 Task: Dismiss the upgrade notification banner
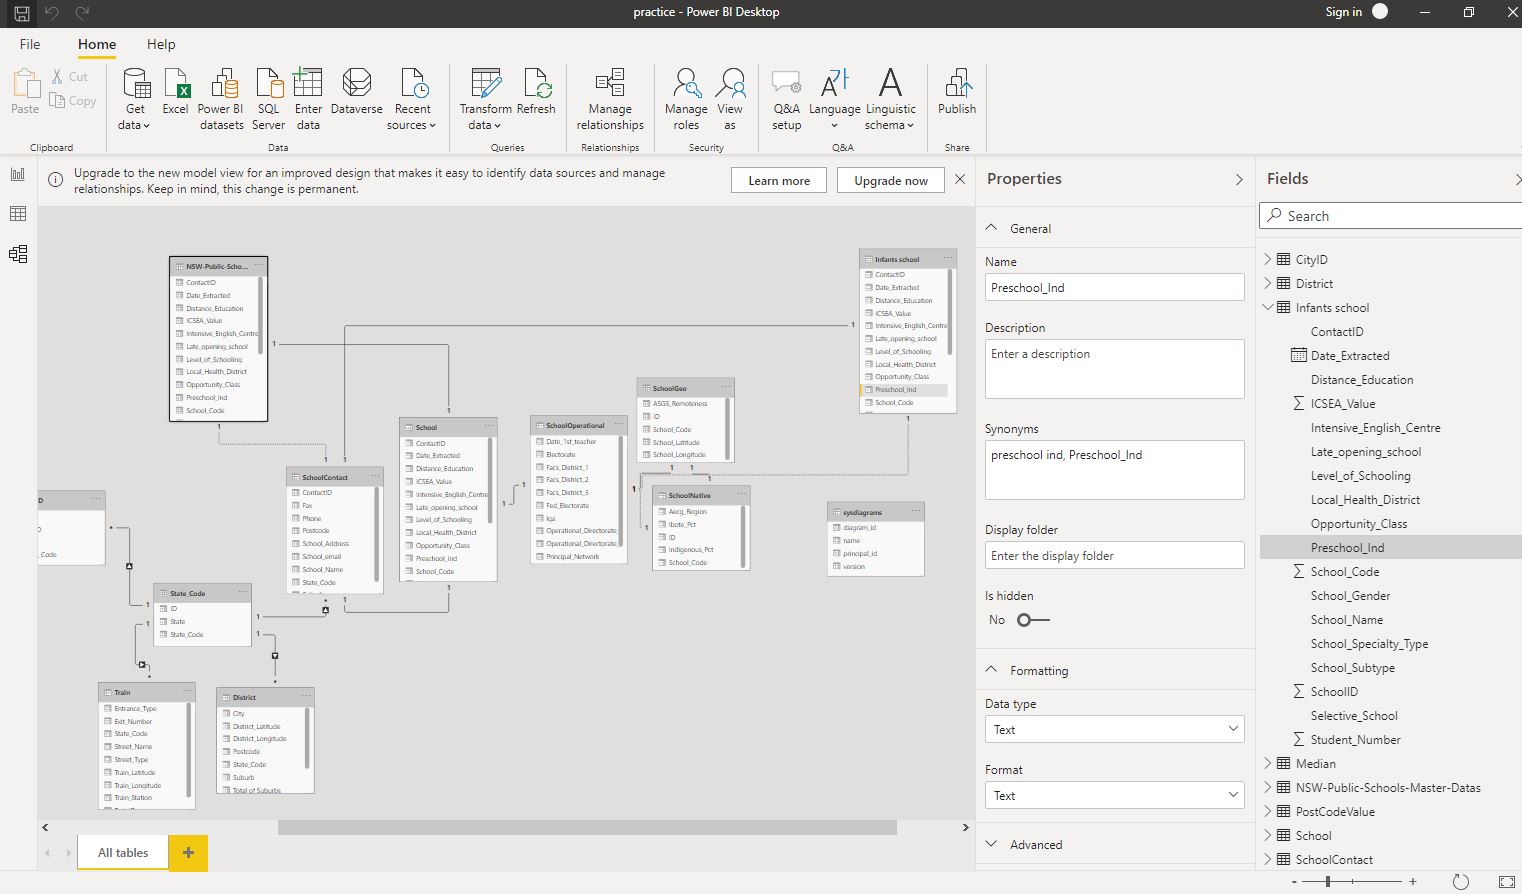pos(960,179)
